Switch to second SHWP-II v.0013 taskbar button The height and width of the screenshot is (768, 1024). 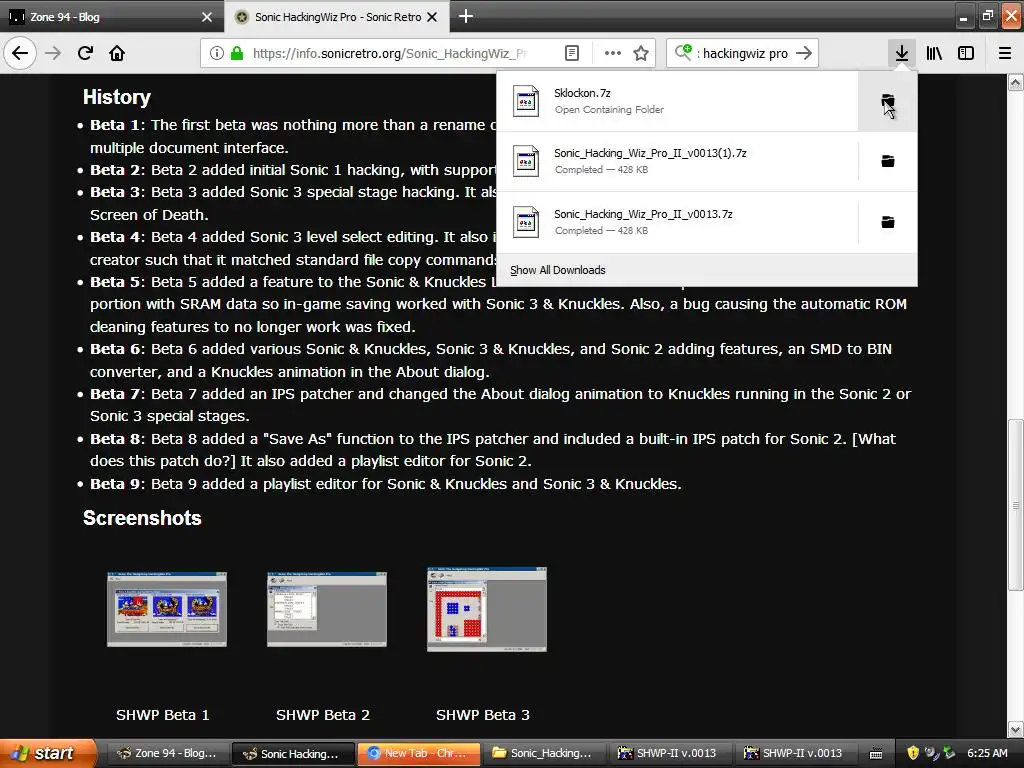tap(796, 753)
